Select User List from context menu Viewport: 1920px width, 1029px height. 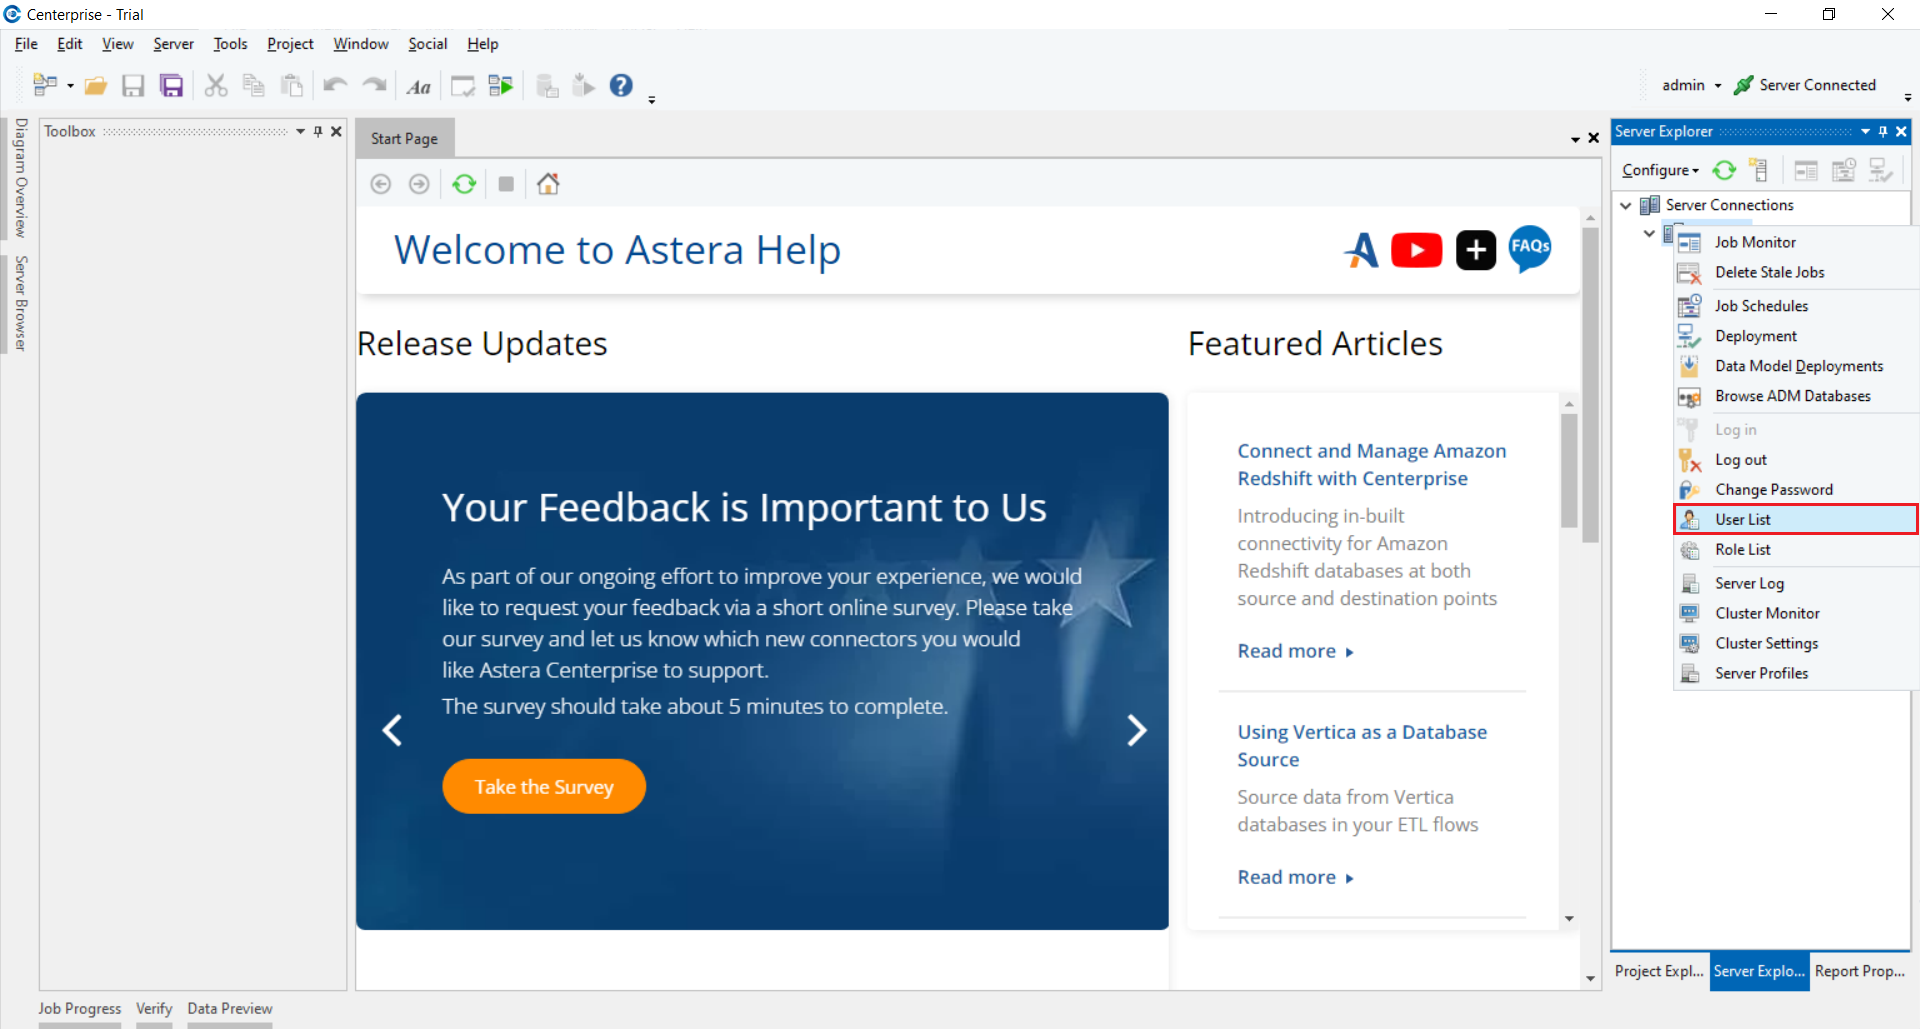1743,519
